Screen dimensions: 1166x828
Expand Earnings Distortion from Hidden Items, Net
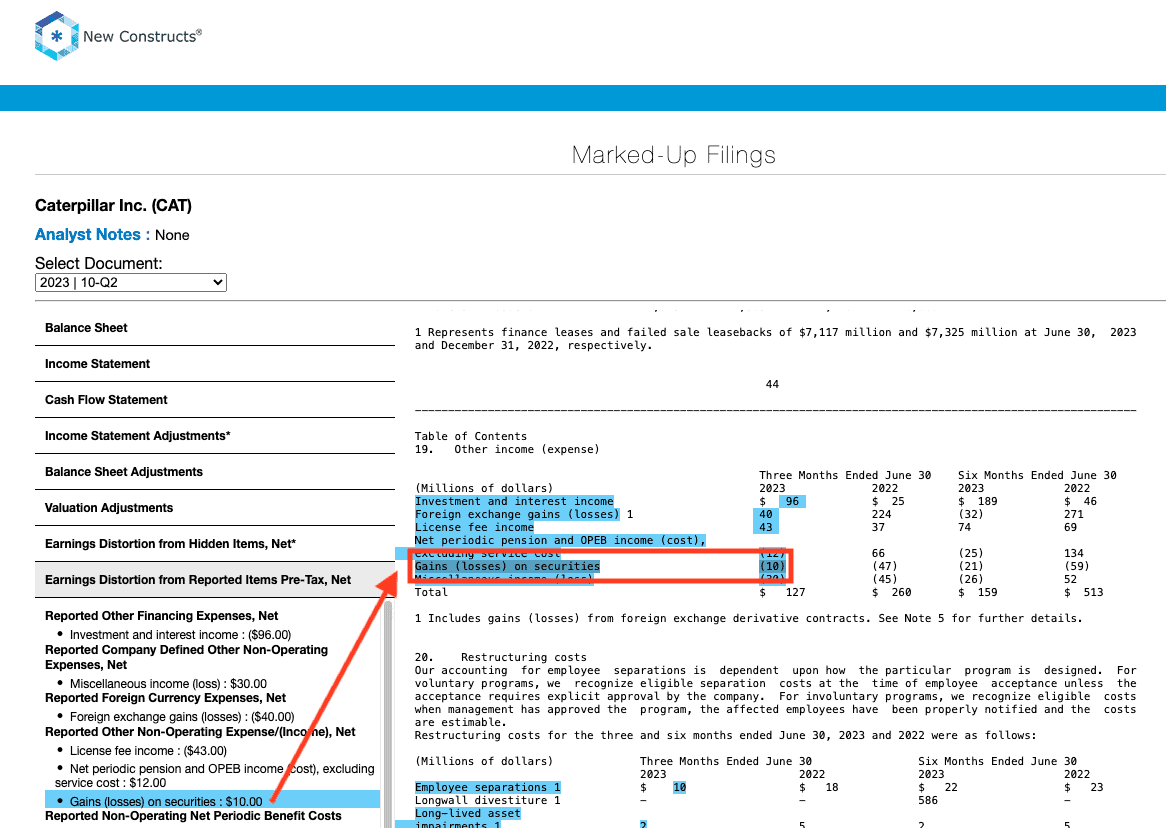tap(215, 544)
